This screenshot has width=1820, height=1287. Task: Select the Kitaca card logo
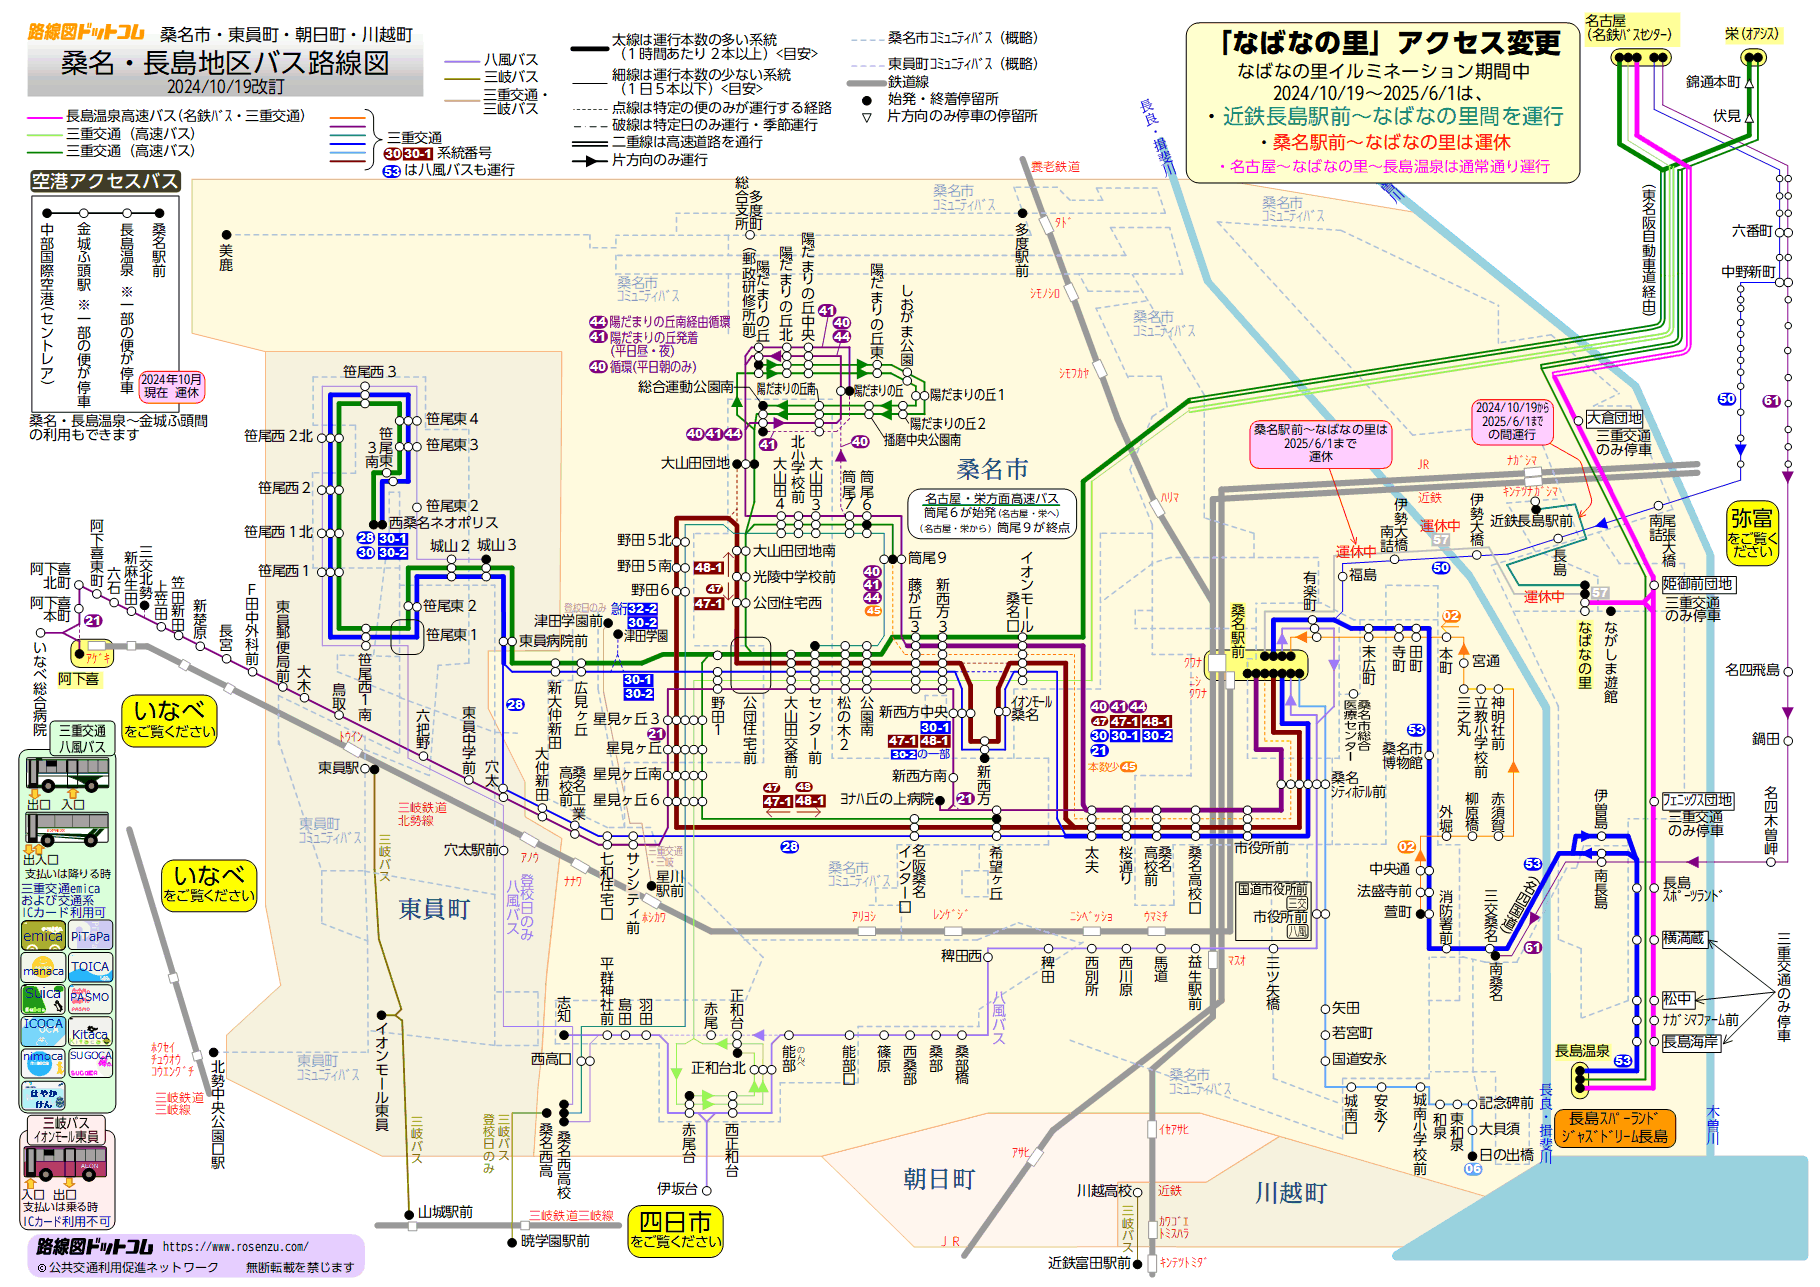pos(90,1031)
